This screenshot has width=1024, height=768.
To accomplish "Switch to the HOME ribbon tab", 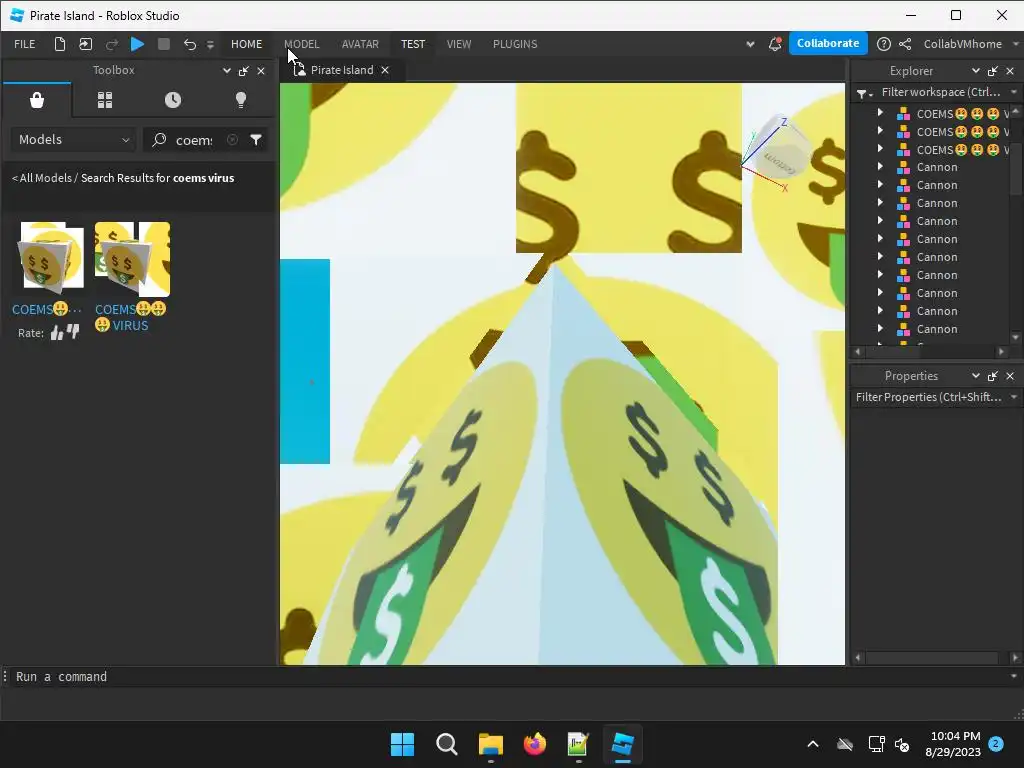I will tap(246, 44).
